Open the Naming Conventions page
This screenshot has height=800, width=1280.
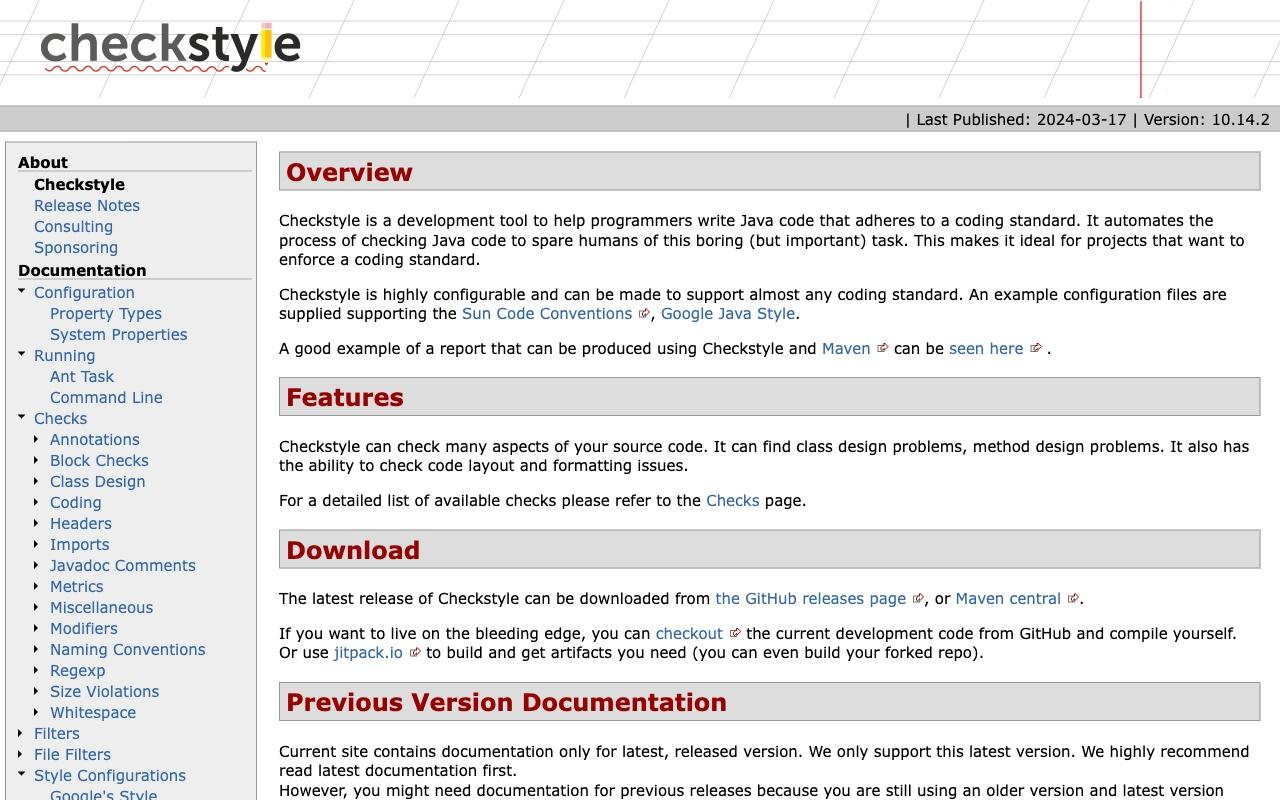(x=128, y=650)
